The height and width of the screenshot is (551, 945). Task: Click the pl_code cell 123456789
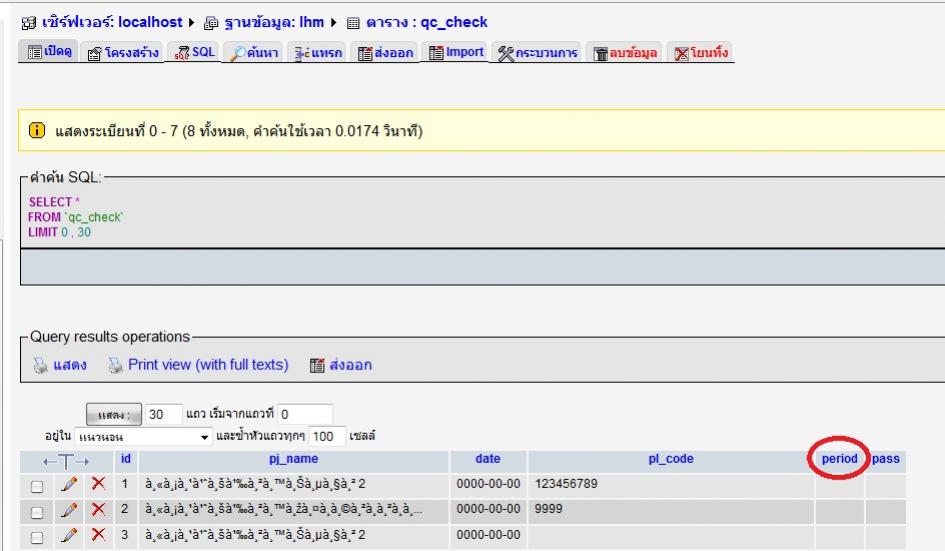670,484
